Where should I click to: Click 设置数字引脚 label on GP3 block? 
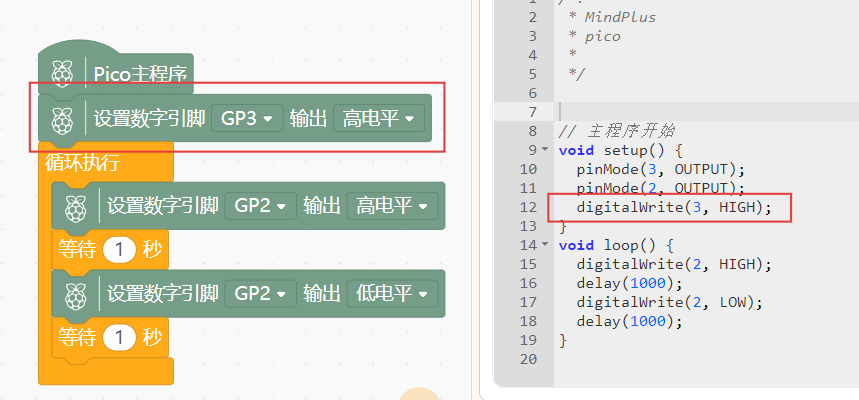tap(150, 118)
